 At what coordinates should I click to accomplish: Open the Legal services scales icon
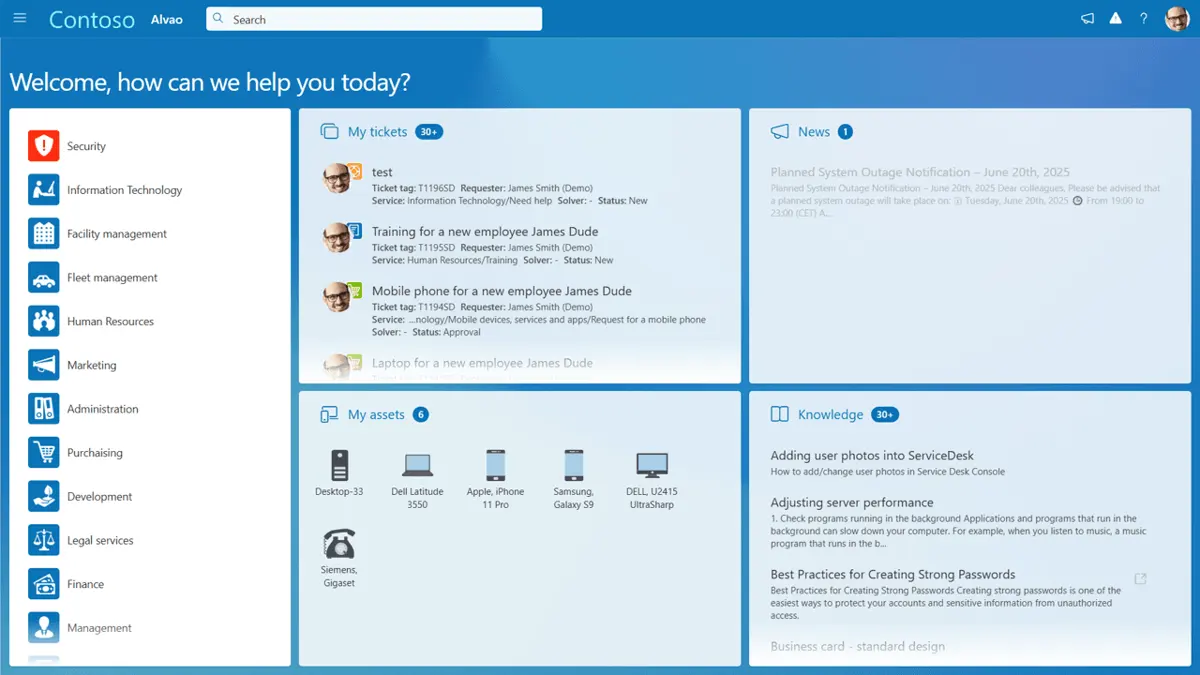pos(44,540)
